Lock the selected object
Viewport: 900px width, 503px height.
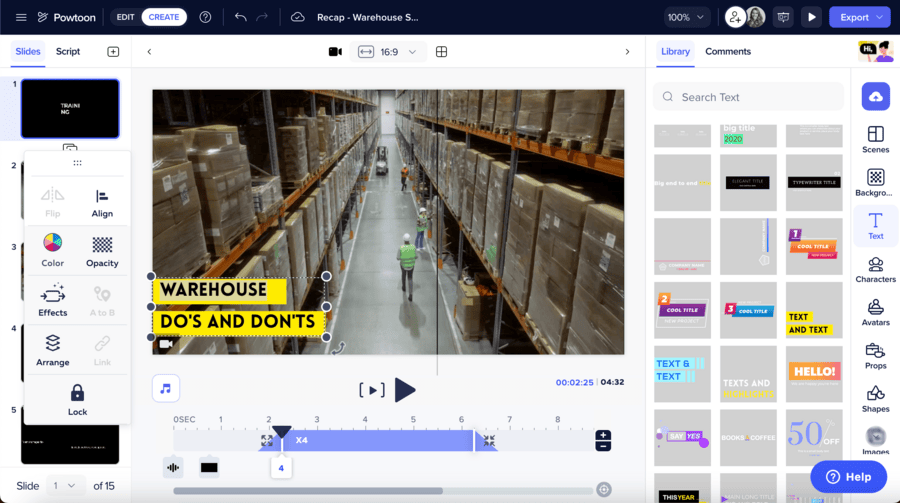coord(77,400)
